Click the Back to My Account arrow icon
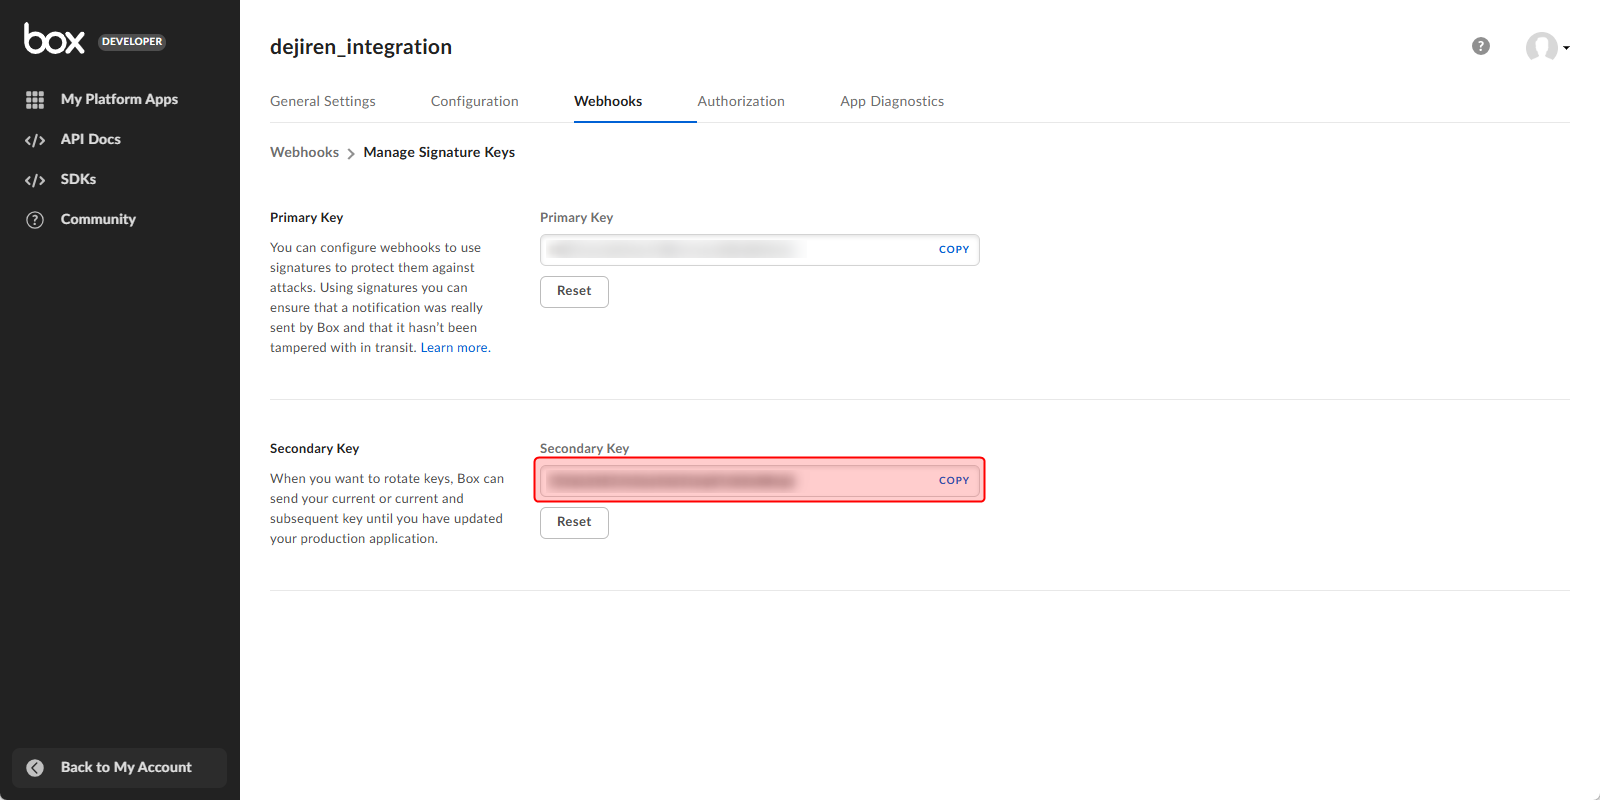Image resolution: width=1600 pixels, height=800 pixels. [35, 768]
